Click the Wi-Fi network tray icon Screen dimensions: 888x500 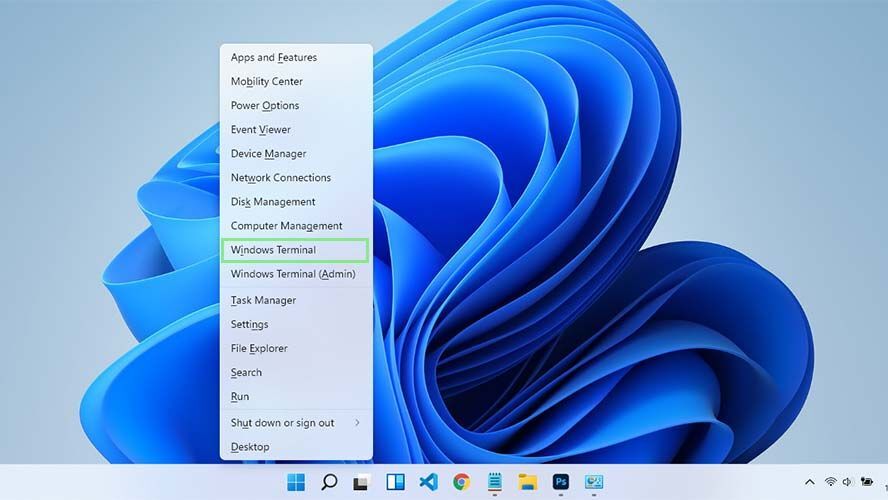tap(830, 482)
